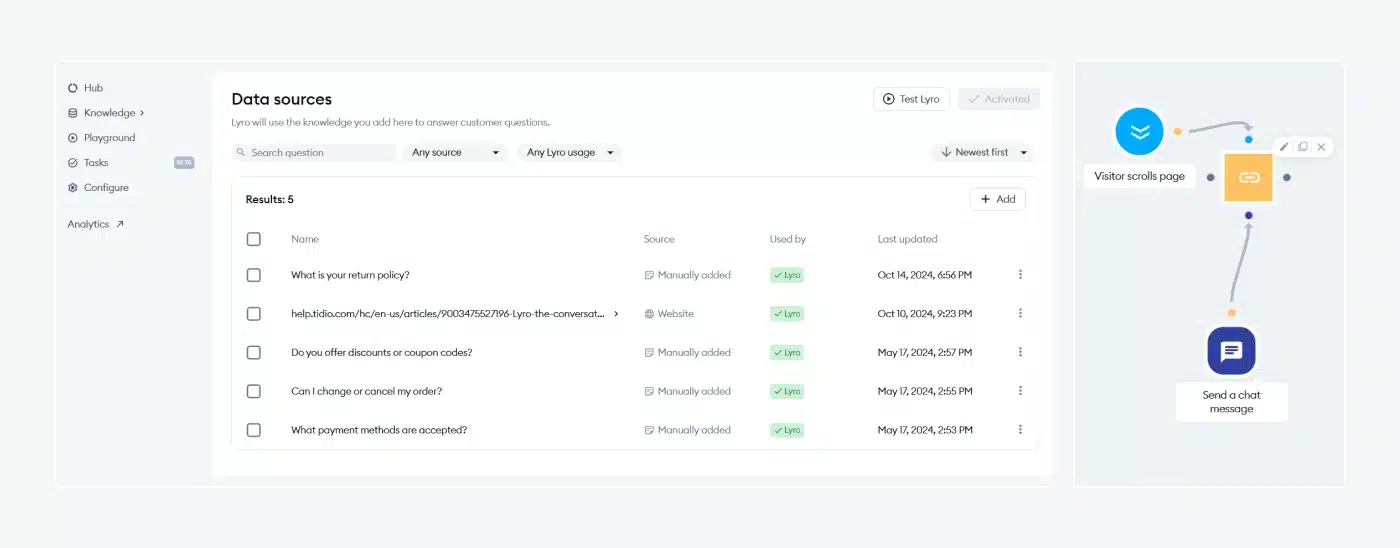1400x548 pixels.
Task: Click Lyro badge in return policy row
Action: (x=787, y=275)
